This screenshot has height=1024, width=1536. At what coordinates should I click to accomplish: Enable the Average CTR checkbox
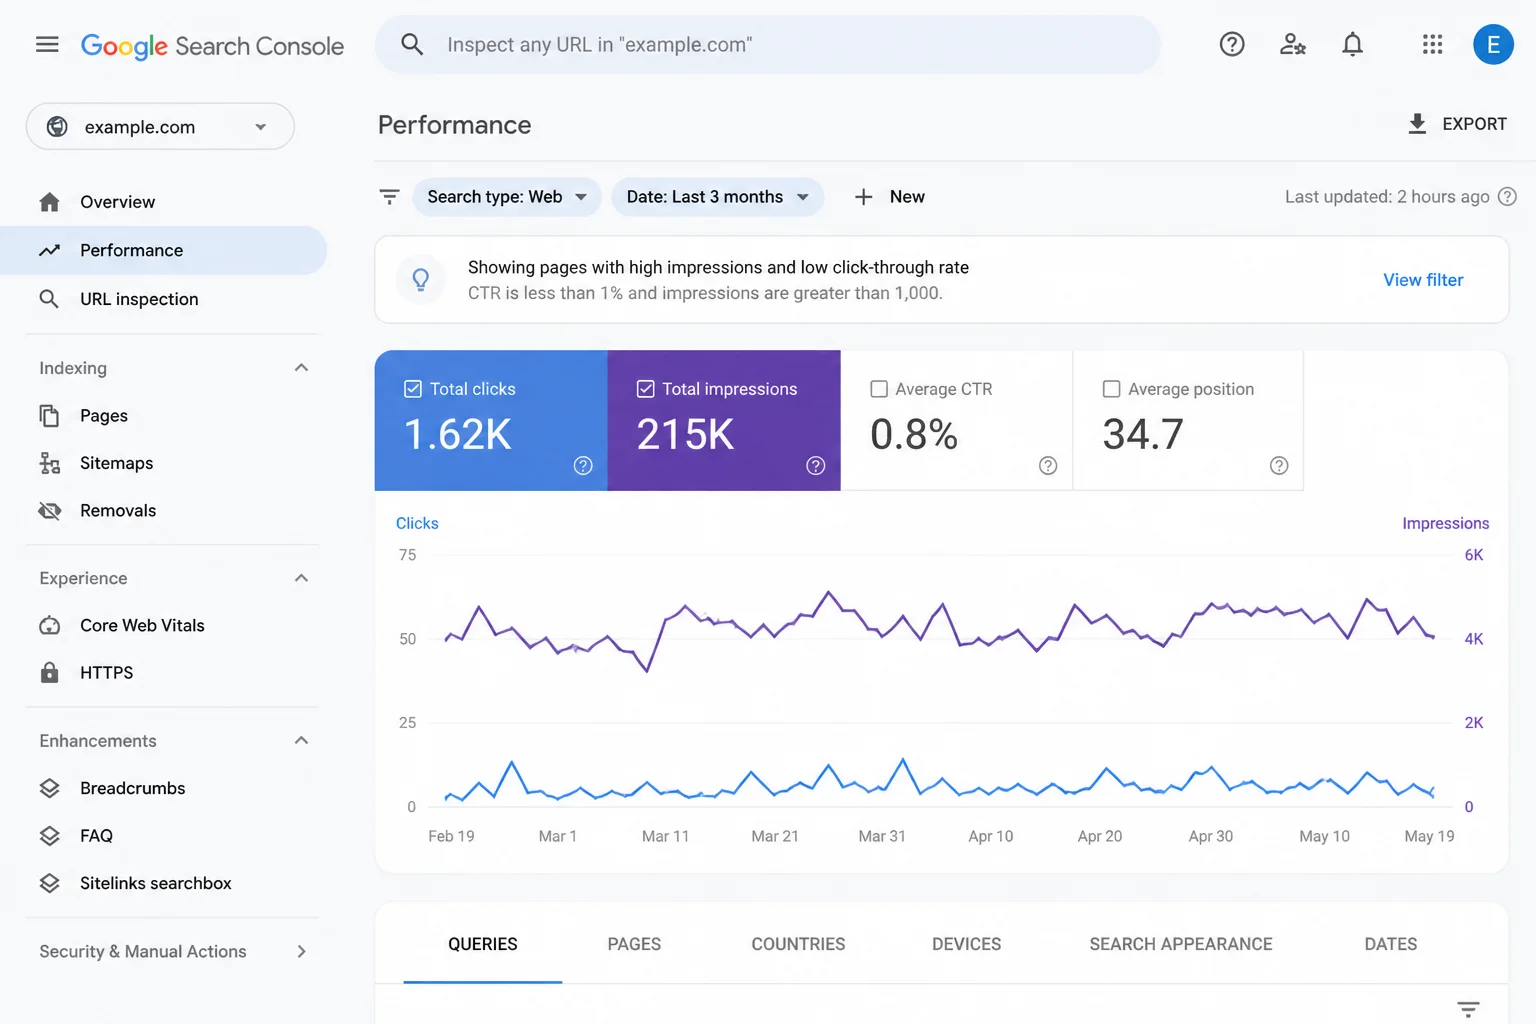coord(879,389)
